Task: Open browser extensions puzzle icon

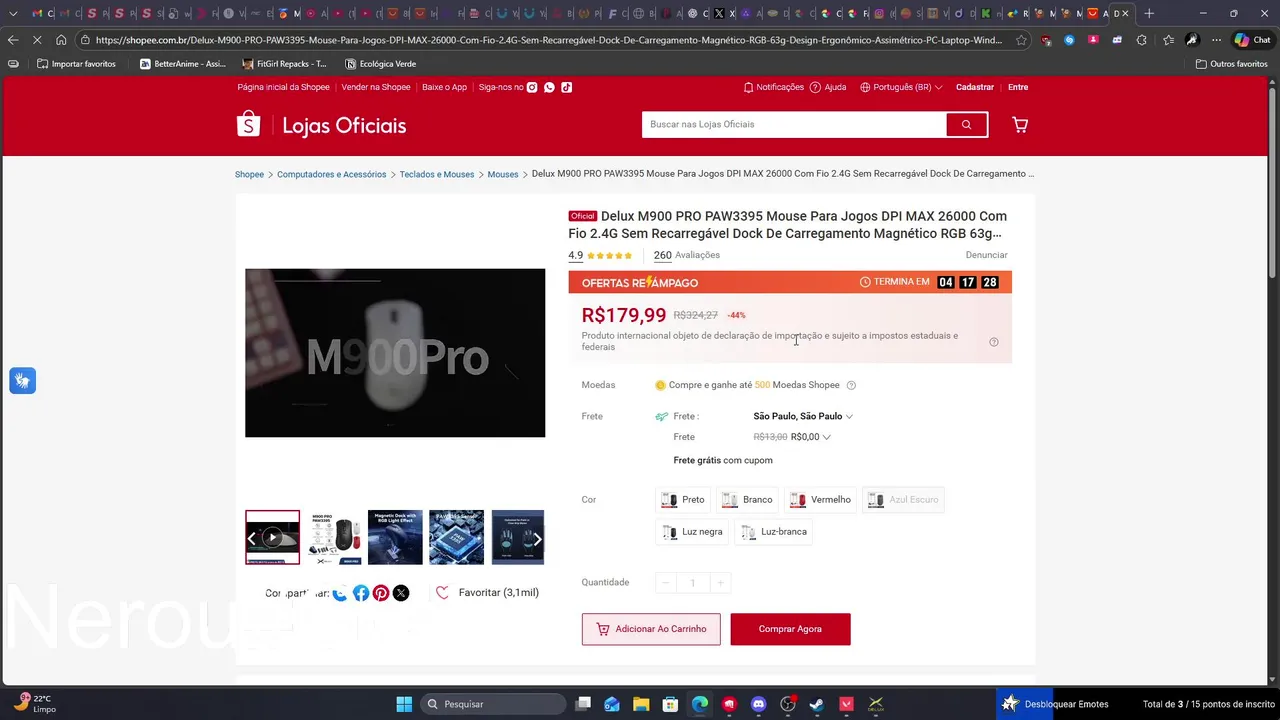Action: coord(1142,40)
